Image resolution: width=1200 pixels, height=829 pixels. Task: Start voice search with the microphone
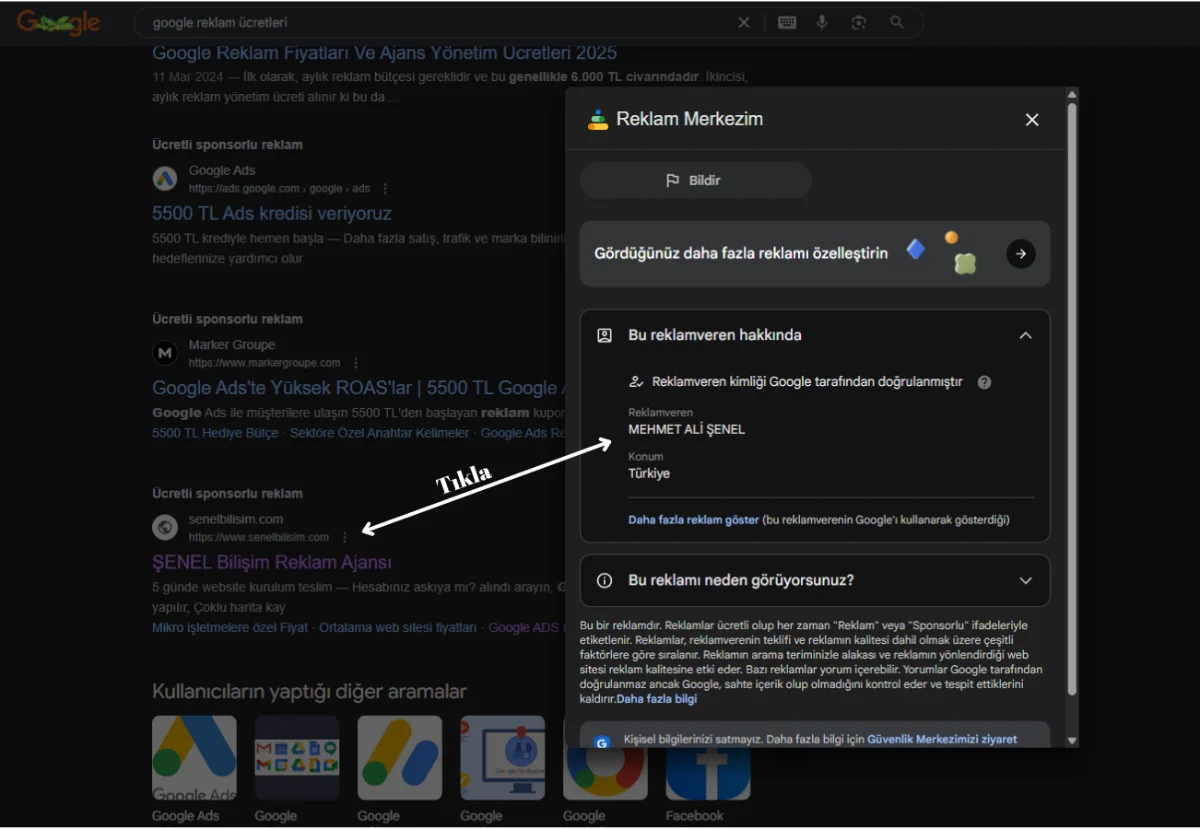click(x=822, y=22)
